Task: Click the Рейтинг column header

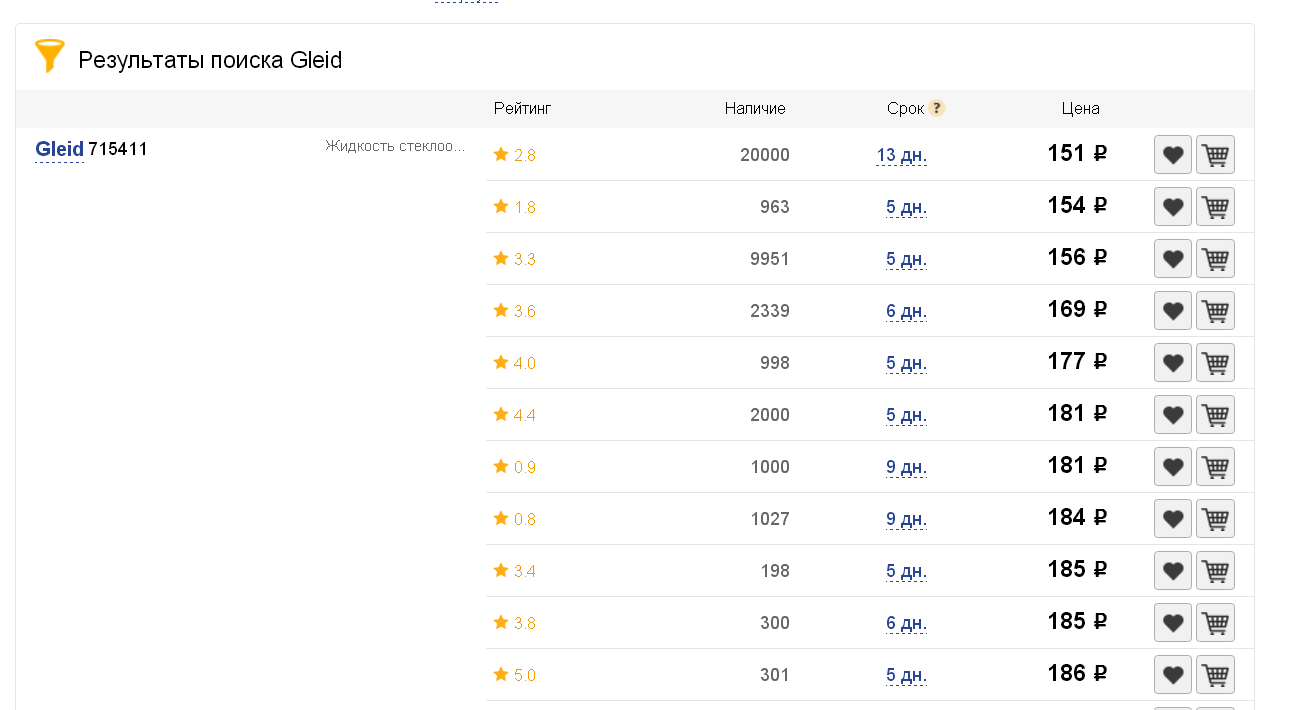Action: tap(522, 109)
